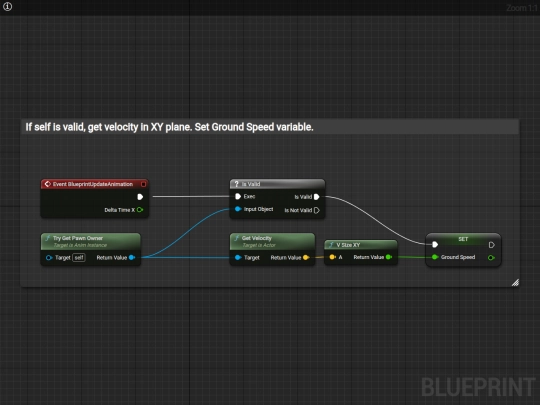
Task: Click the info icon at top-left corner
Action: coord(7,6)
